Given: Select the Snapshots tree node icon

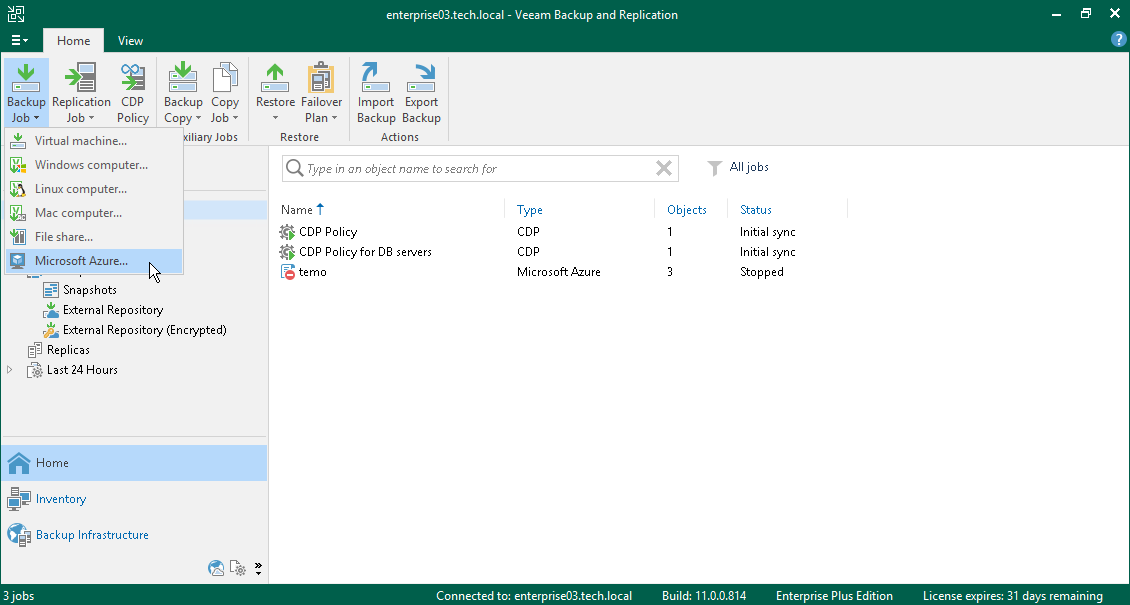Looking at the screenshot, I should tap(51, 290).
